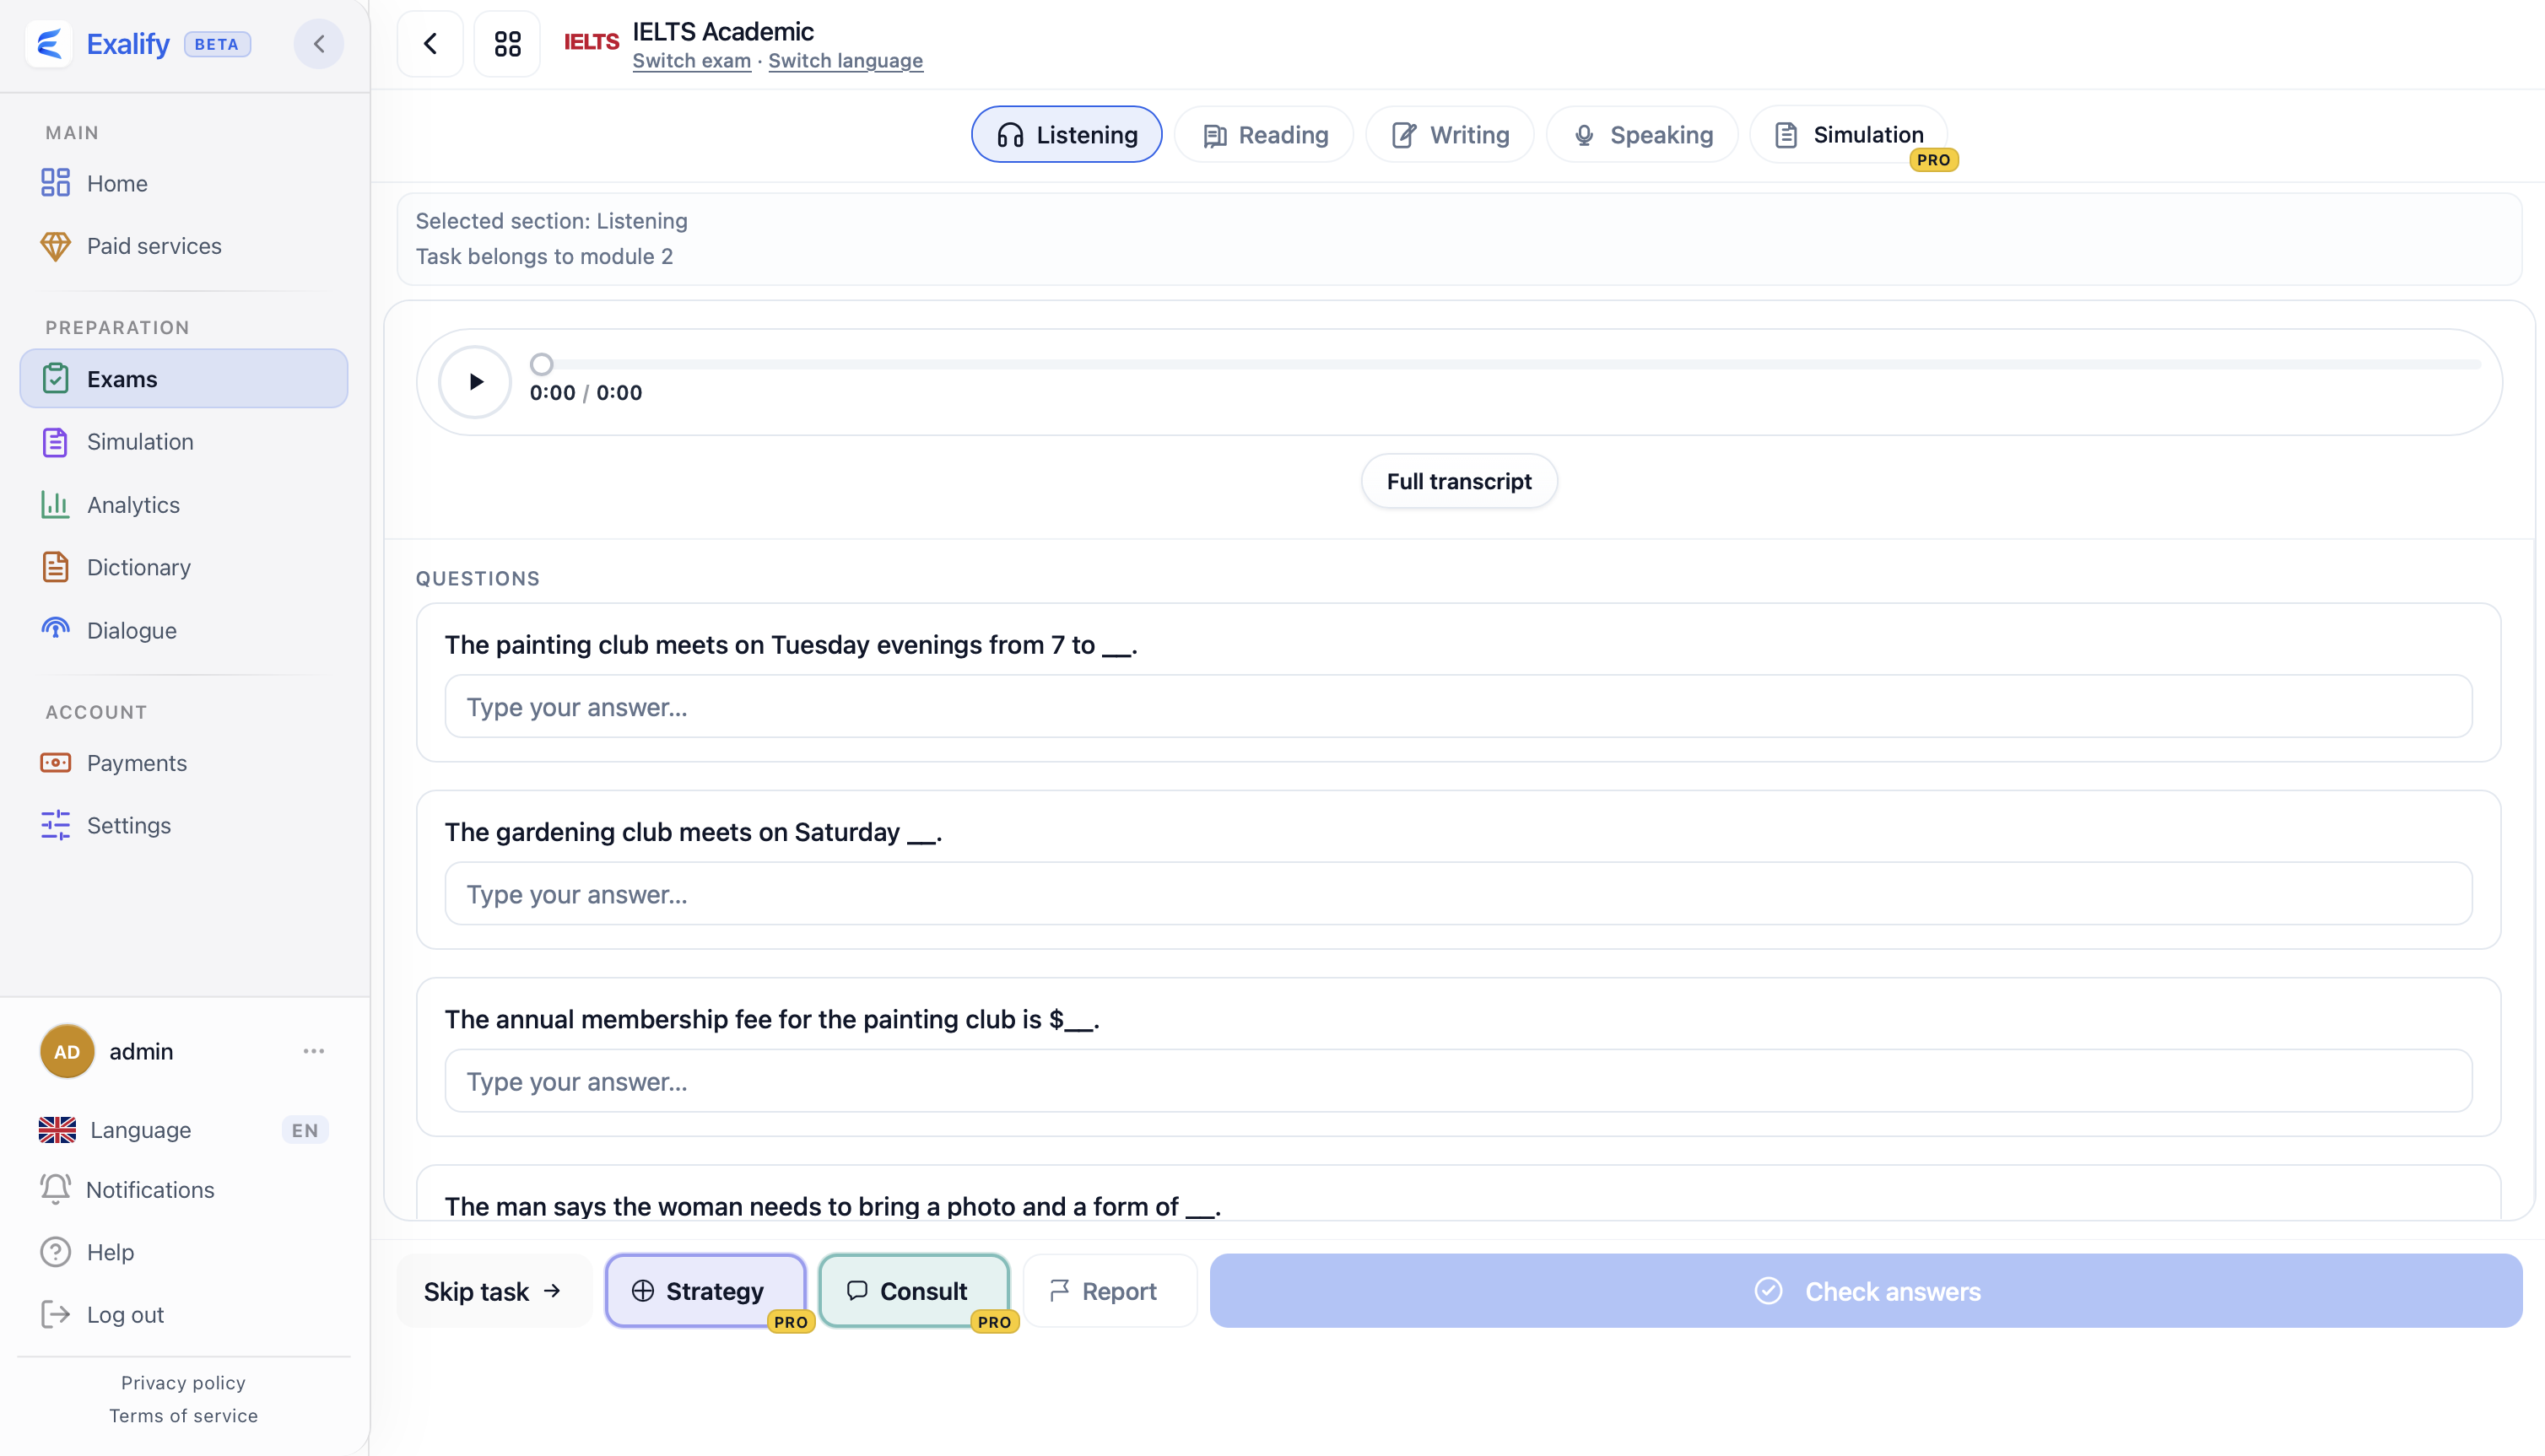Open the exam grid icon
The height and width of the screenshot is (1456, 2545).
click(507, 44)
